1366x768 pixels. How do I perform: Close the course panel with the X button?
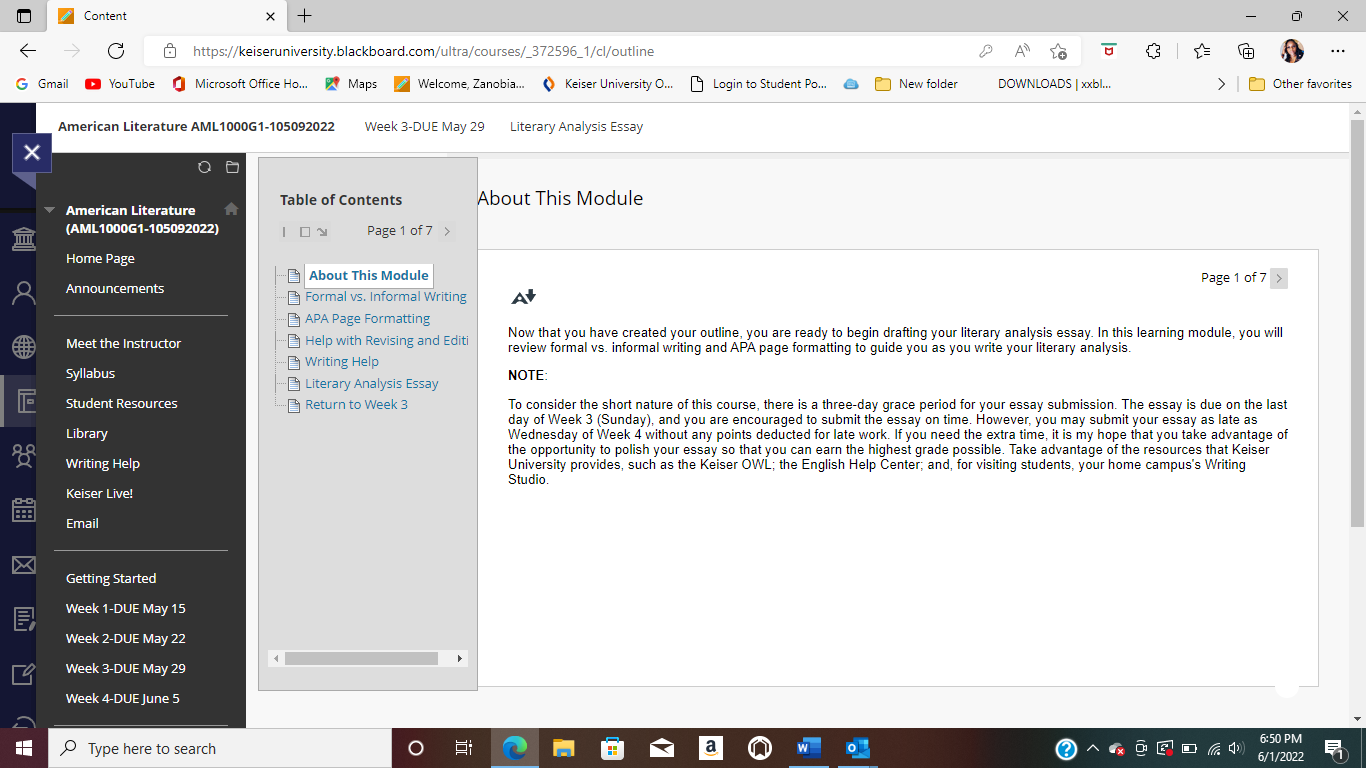point(31,153)
